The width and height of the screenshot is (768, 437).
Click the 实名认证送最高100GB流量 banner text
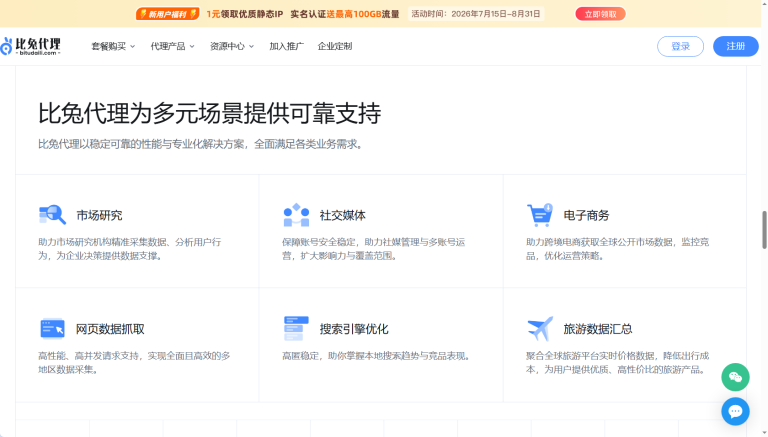click(x=345, y=14)
